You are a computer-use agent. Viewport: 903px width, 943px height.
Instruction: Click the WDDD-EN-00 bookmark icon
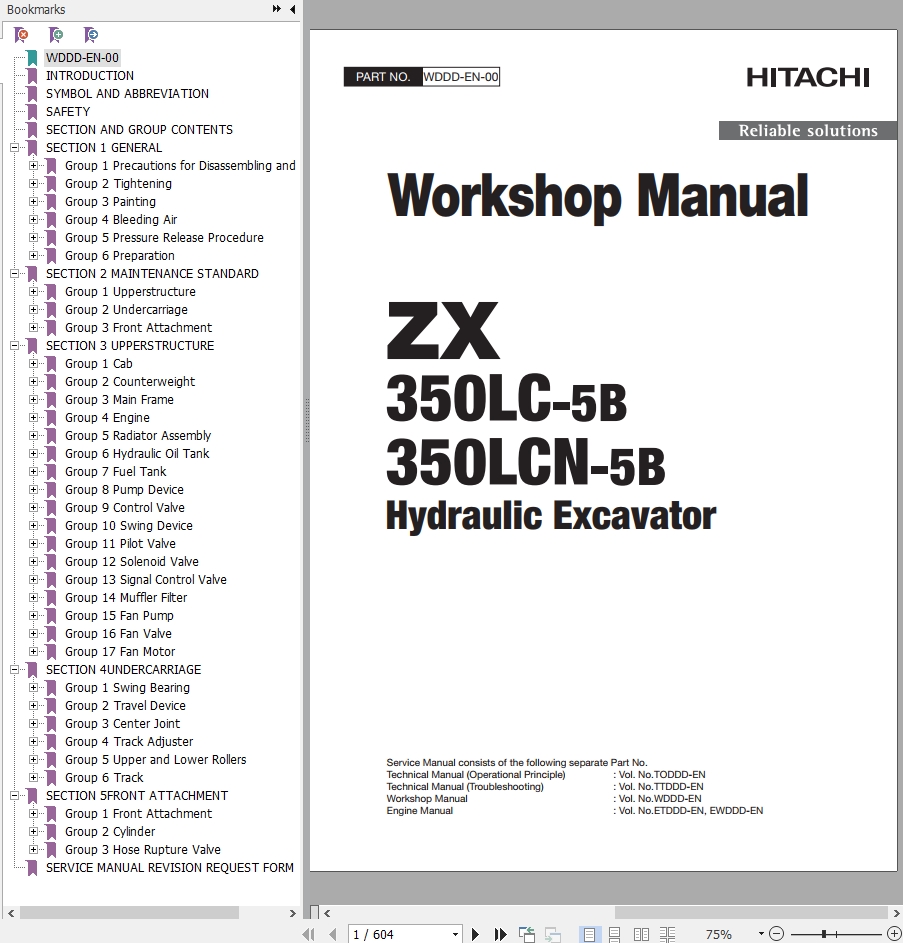click(x=32, y=58)
